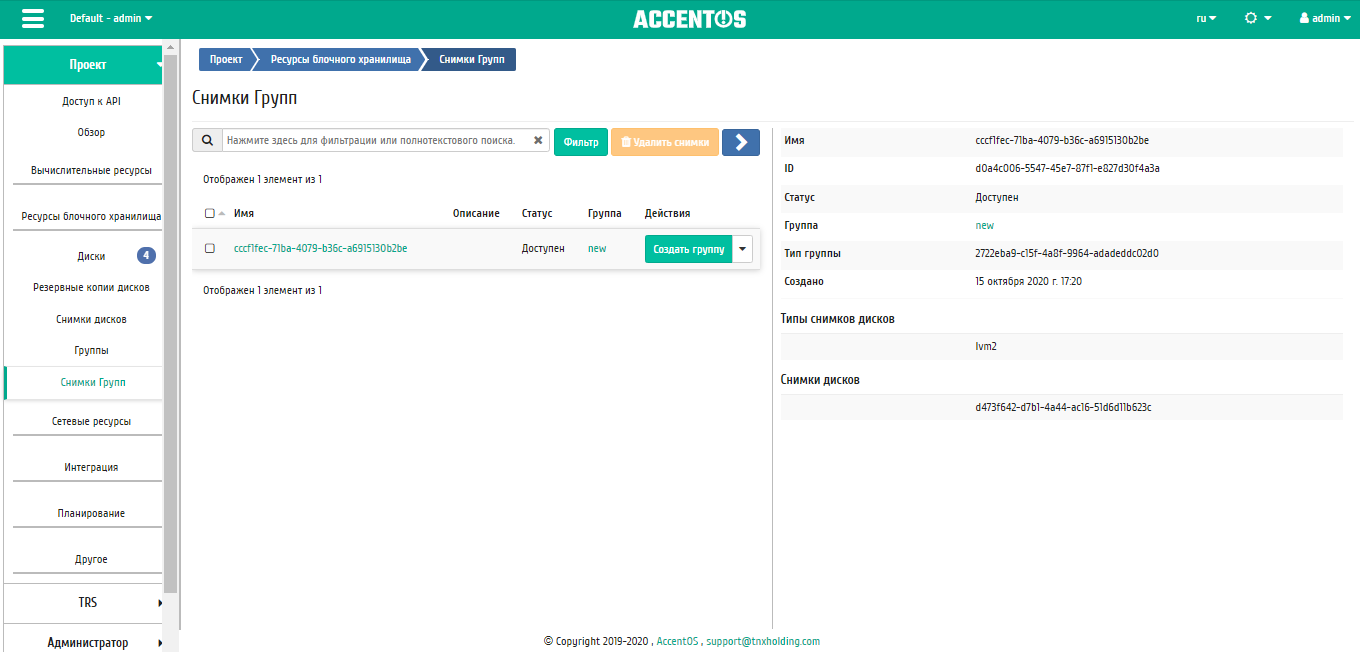
Task: Click the Создать группу button
Action: click(x=688, y=249)
